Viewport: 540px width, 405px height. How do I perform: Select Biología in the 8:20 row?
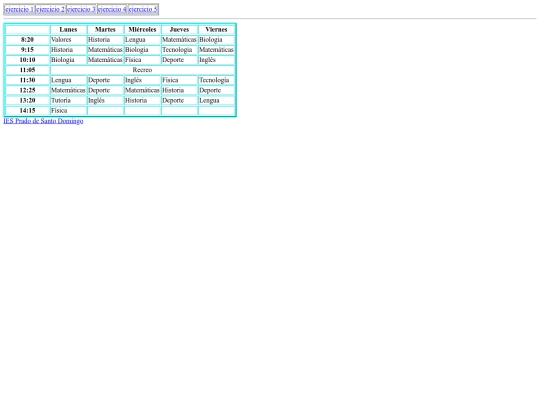(x=216, y=40)
